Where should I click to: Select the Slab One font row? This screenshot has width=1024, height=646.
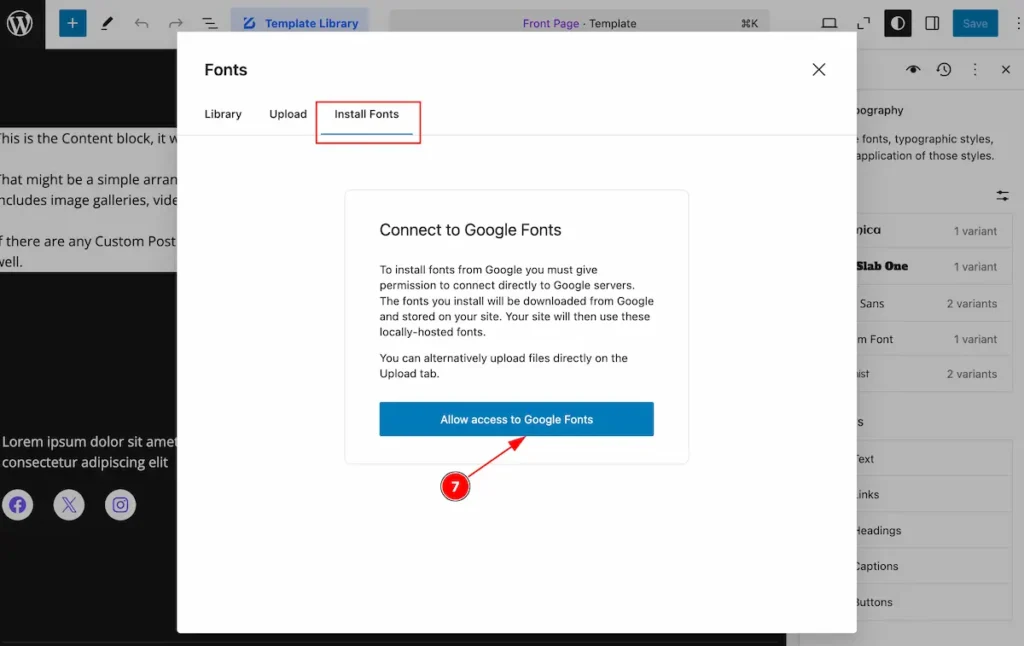935,266
